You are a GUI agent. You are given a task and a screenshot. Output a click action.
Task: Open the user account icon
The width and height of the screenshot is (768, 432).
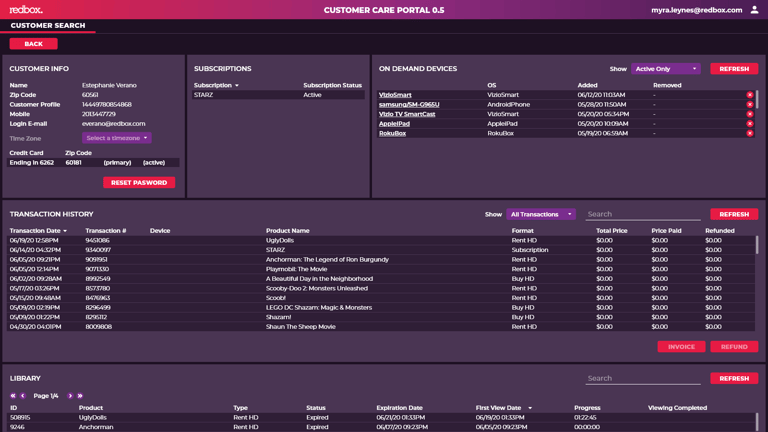tap(754, 10)
